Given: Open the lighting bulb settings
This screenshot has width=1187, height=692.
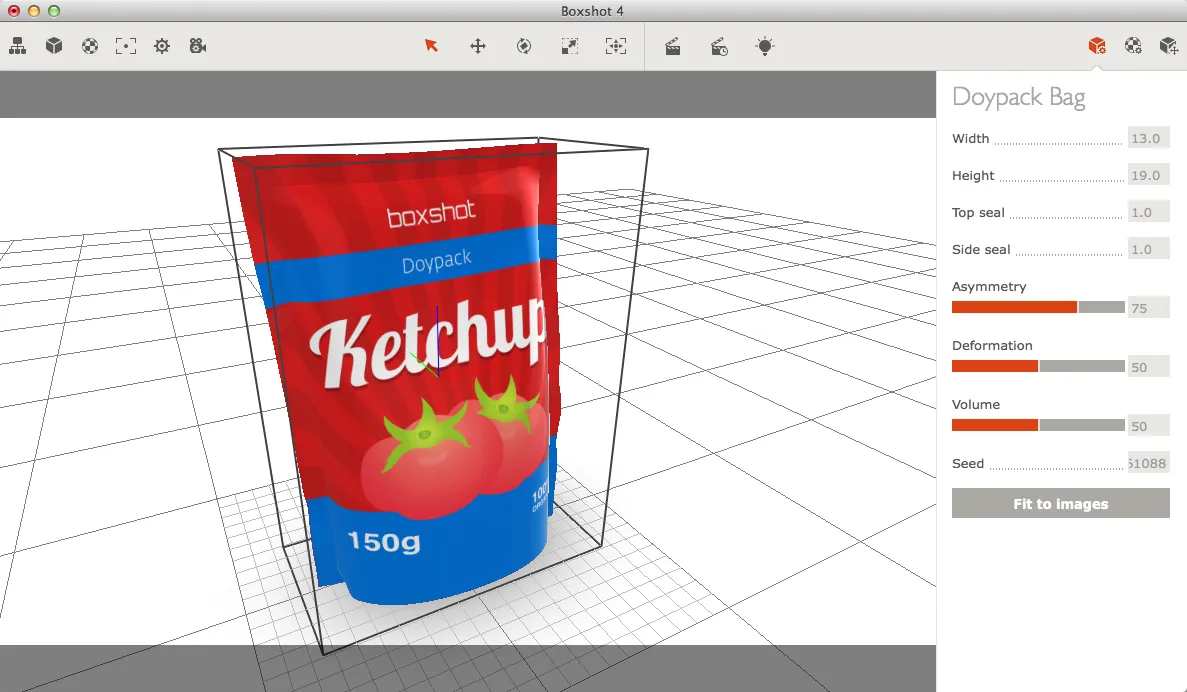Looking at the screenshot, I should tap(765, 46).
